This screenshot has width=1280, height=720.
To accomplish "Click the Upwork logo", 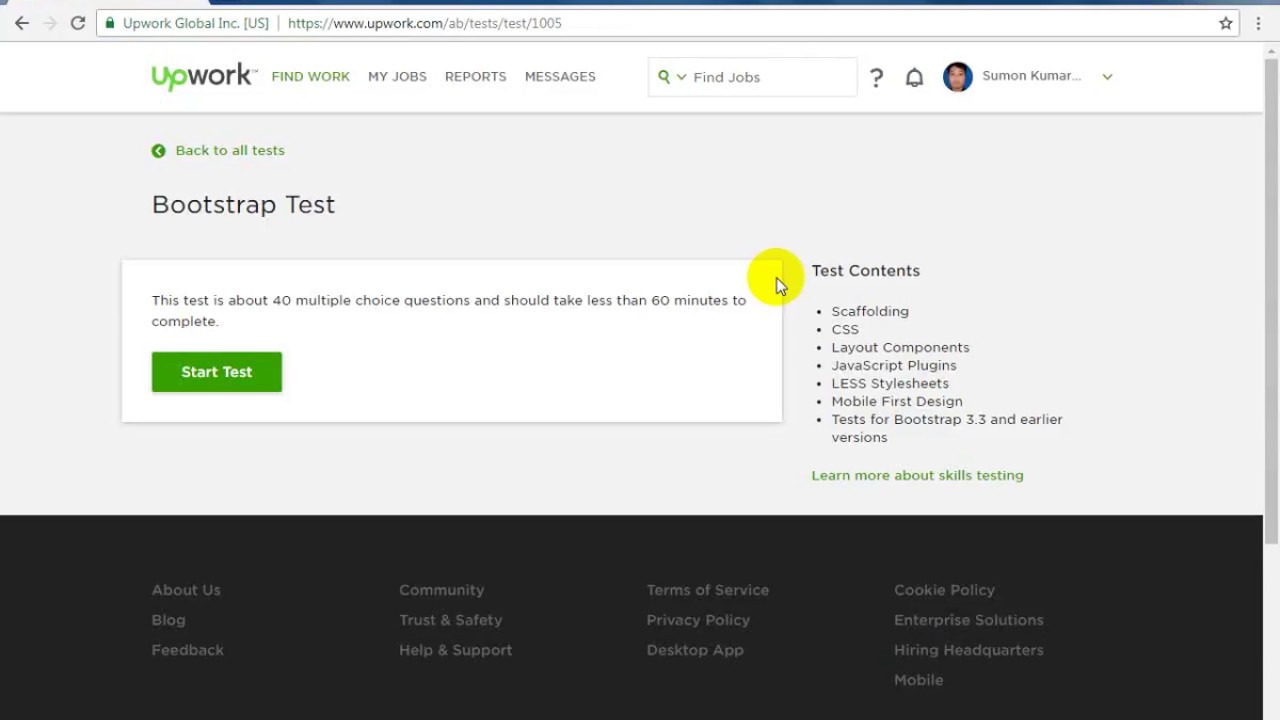I will click(204, 77).
